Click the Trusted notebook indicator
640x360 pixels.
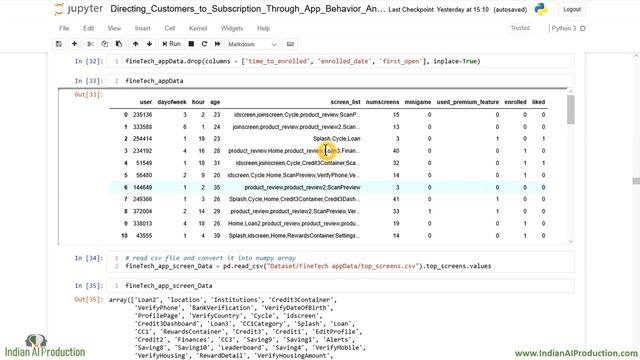[520, 28]
